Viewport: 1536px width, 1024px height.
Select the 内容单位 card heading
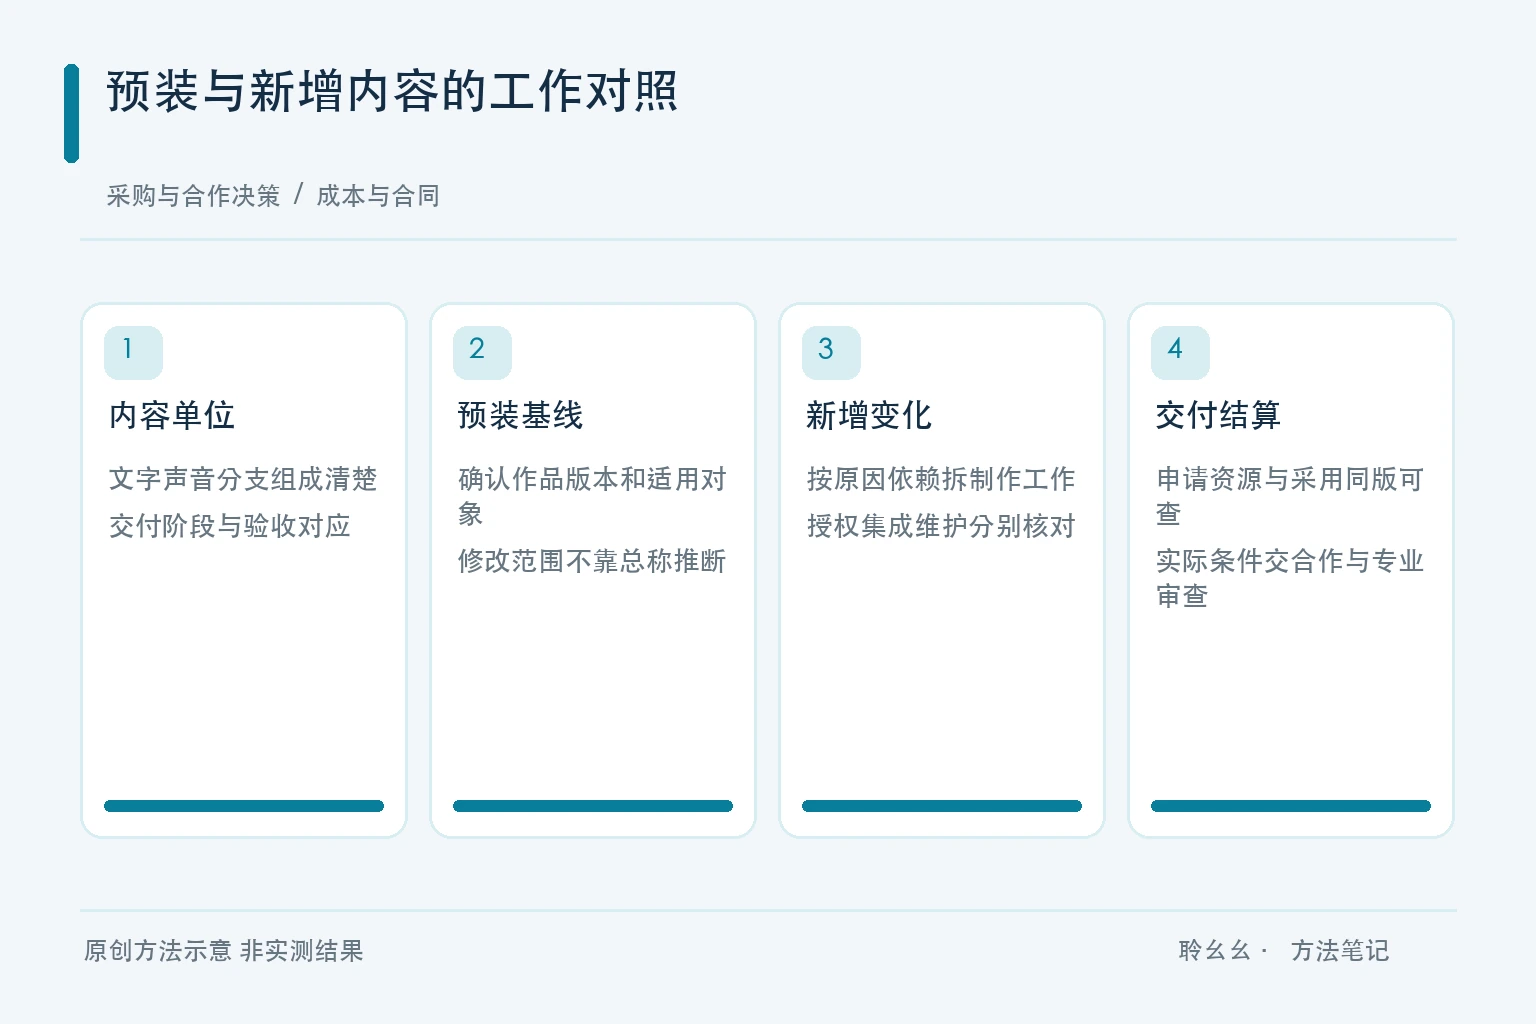(172, 415)
